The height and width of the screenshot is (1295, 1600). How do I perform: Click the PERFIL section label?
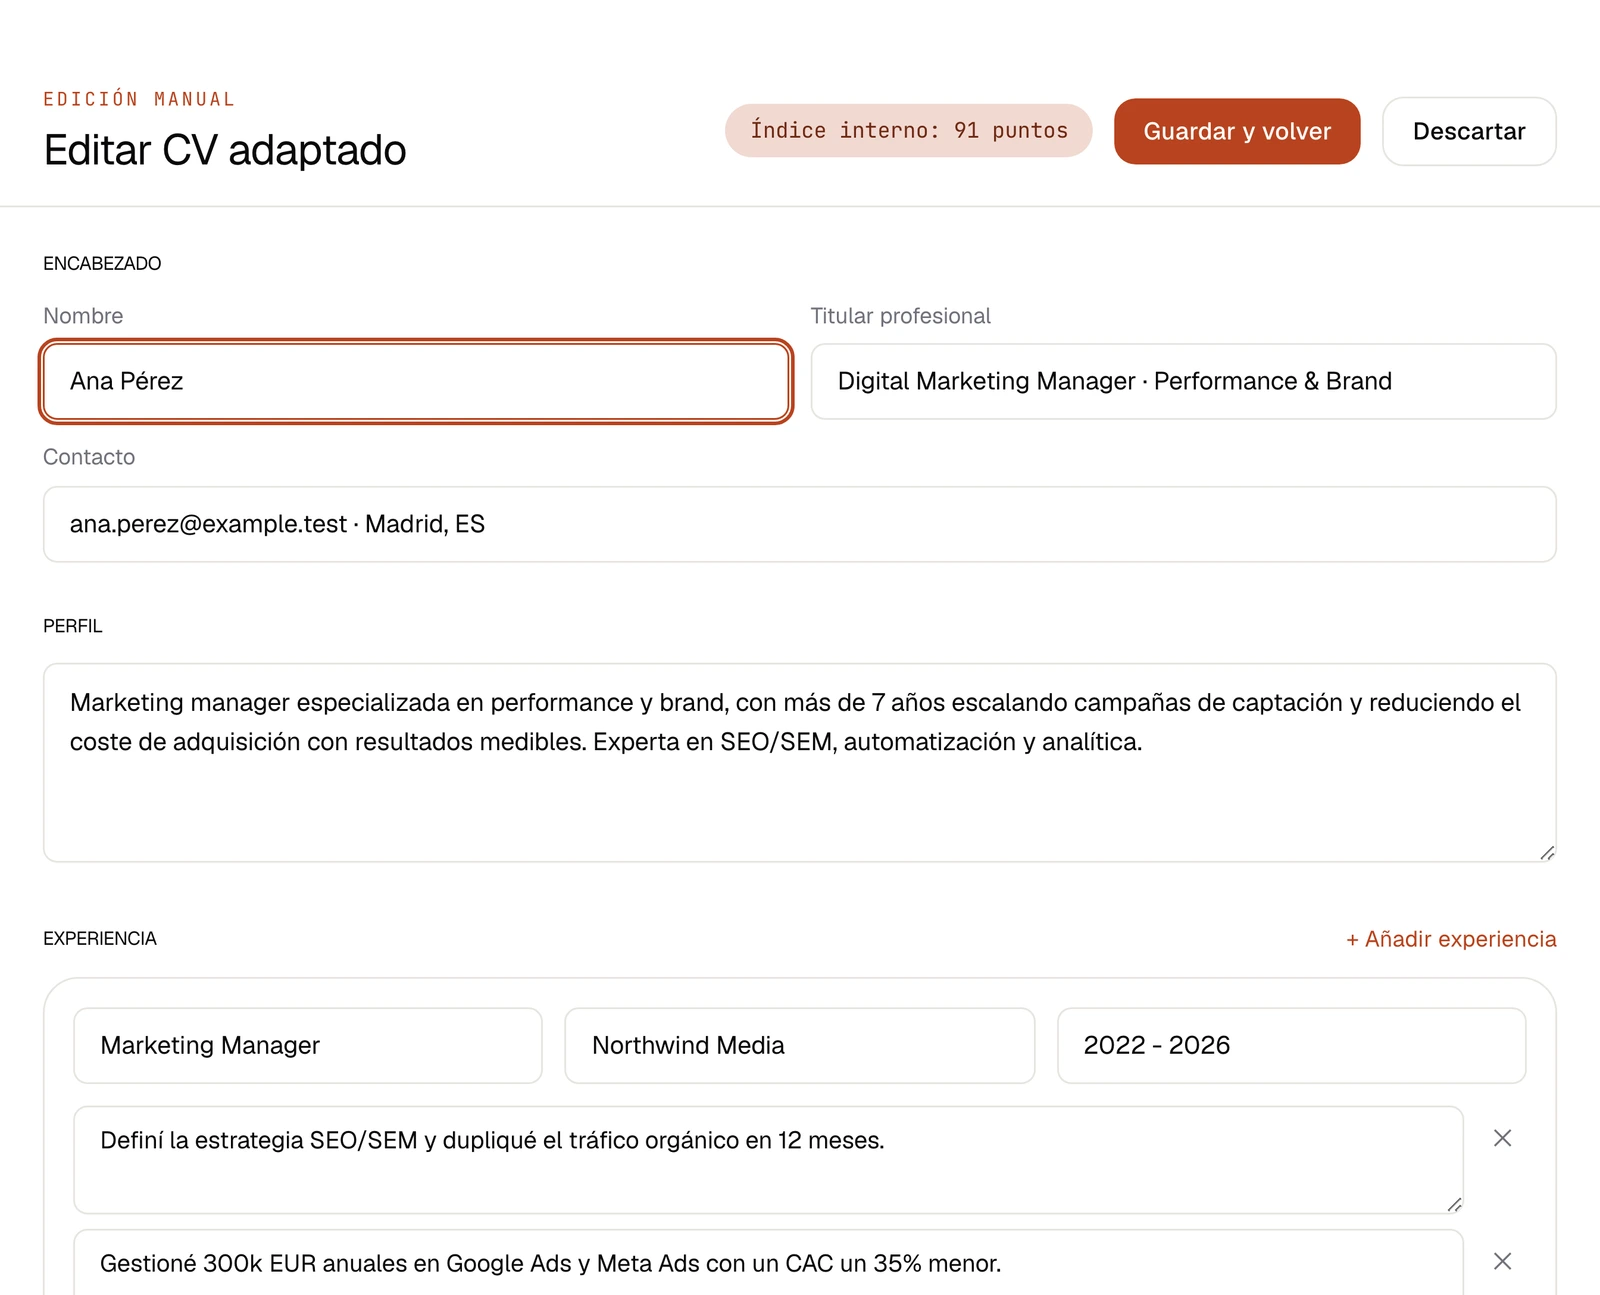(73, 626)
